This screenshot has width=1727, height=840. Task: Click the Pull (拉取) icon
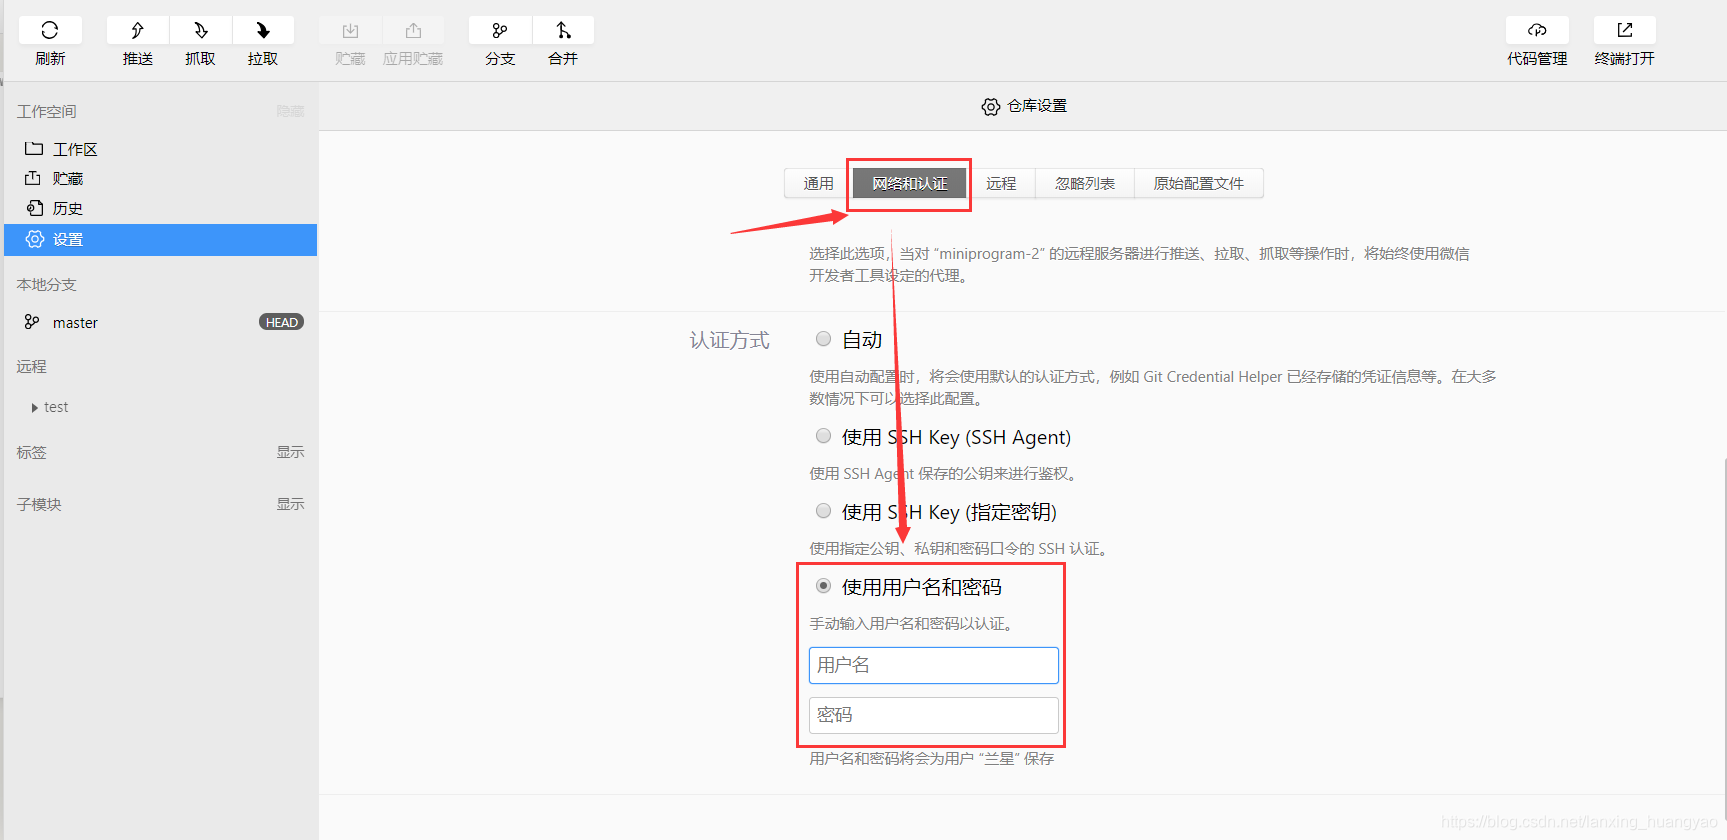[263, 31]
